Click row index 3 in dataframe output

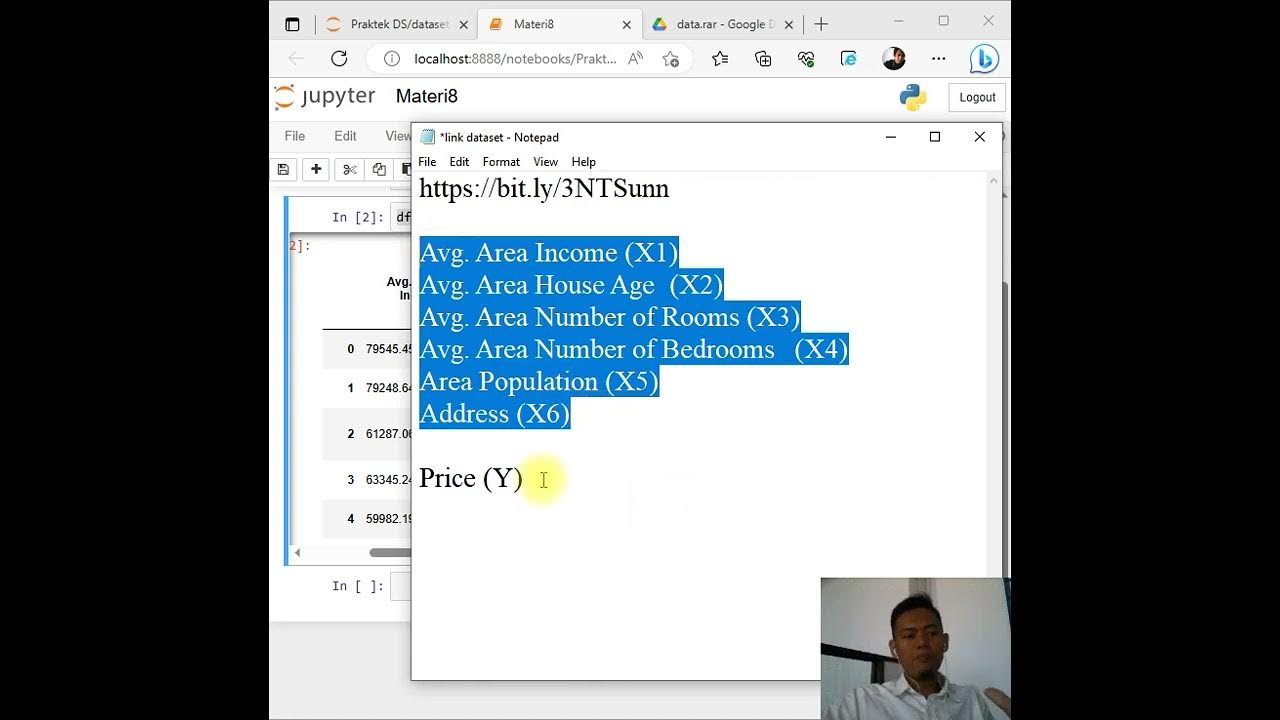click(x=351, y=480)
